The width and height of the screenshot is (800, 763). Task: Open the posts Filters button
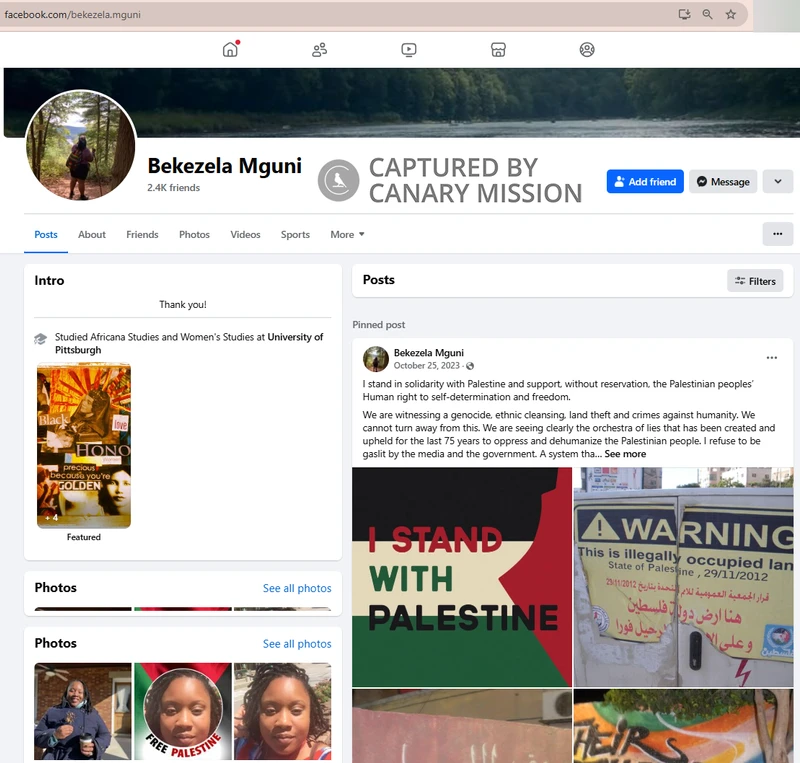coord(755,281)
